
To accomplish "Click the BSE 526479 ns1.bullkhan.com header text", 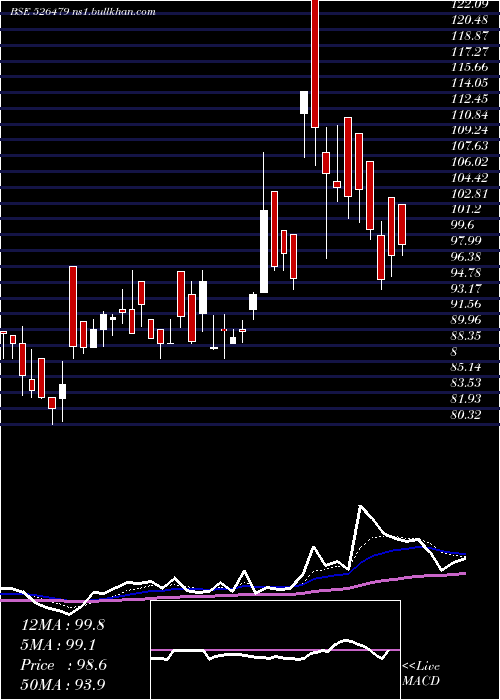I will (83, 12).
